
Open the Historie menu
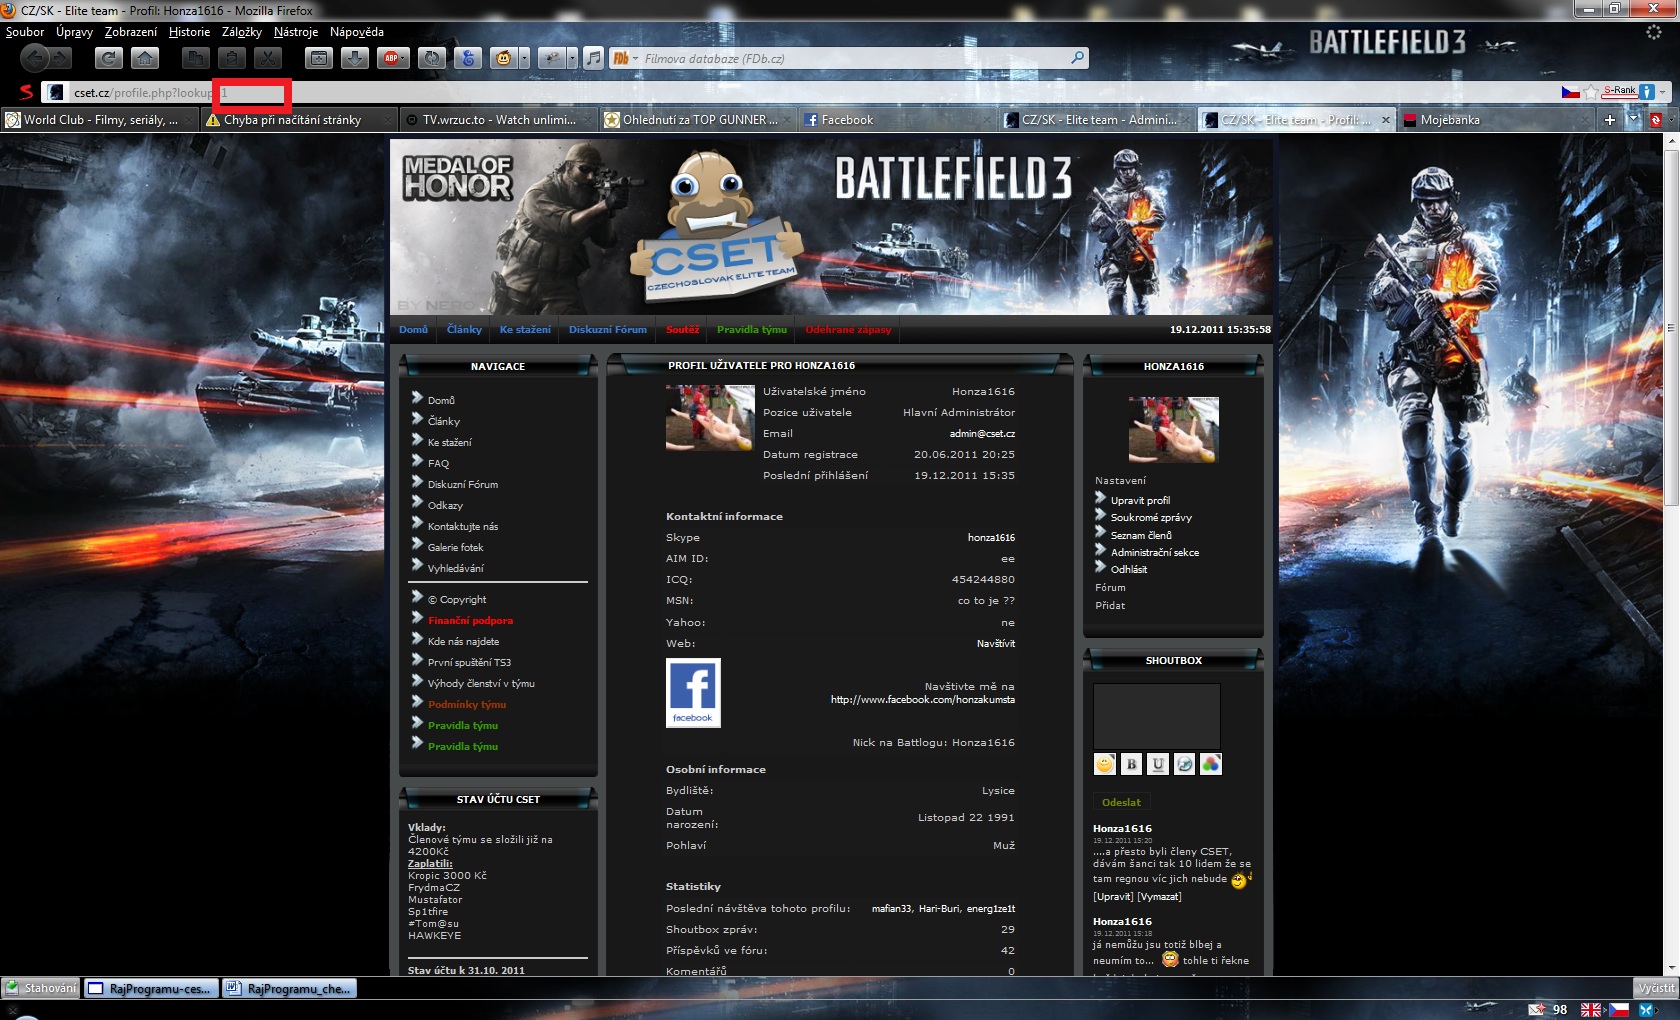[x=190, y=32]
